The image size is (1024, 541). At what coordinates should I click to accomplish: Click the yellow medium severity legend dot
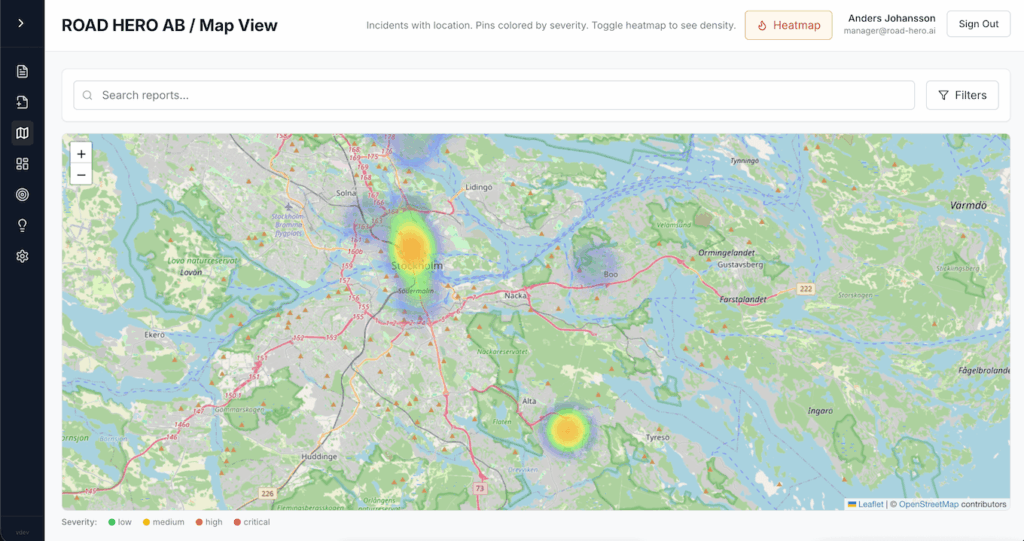point(146,522)
